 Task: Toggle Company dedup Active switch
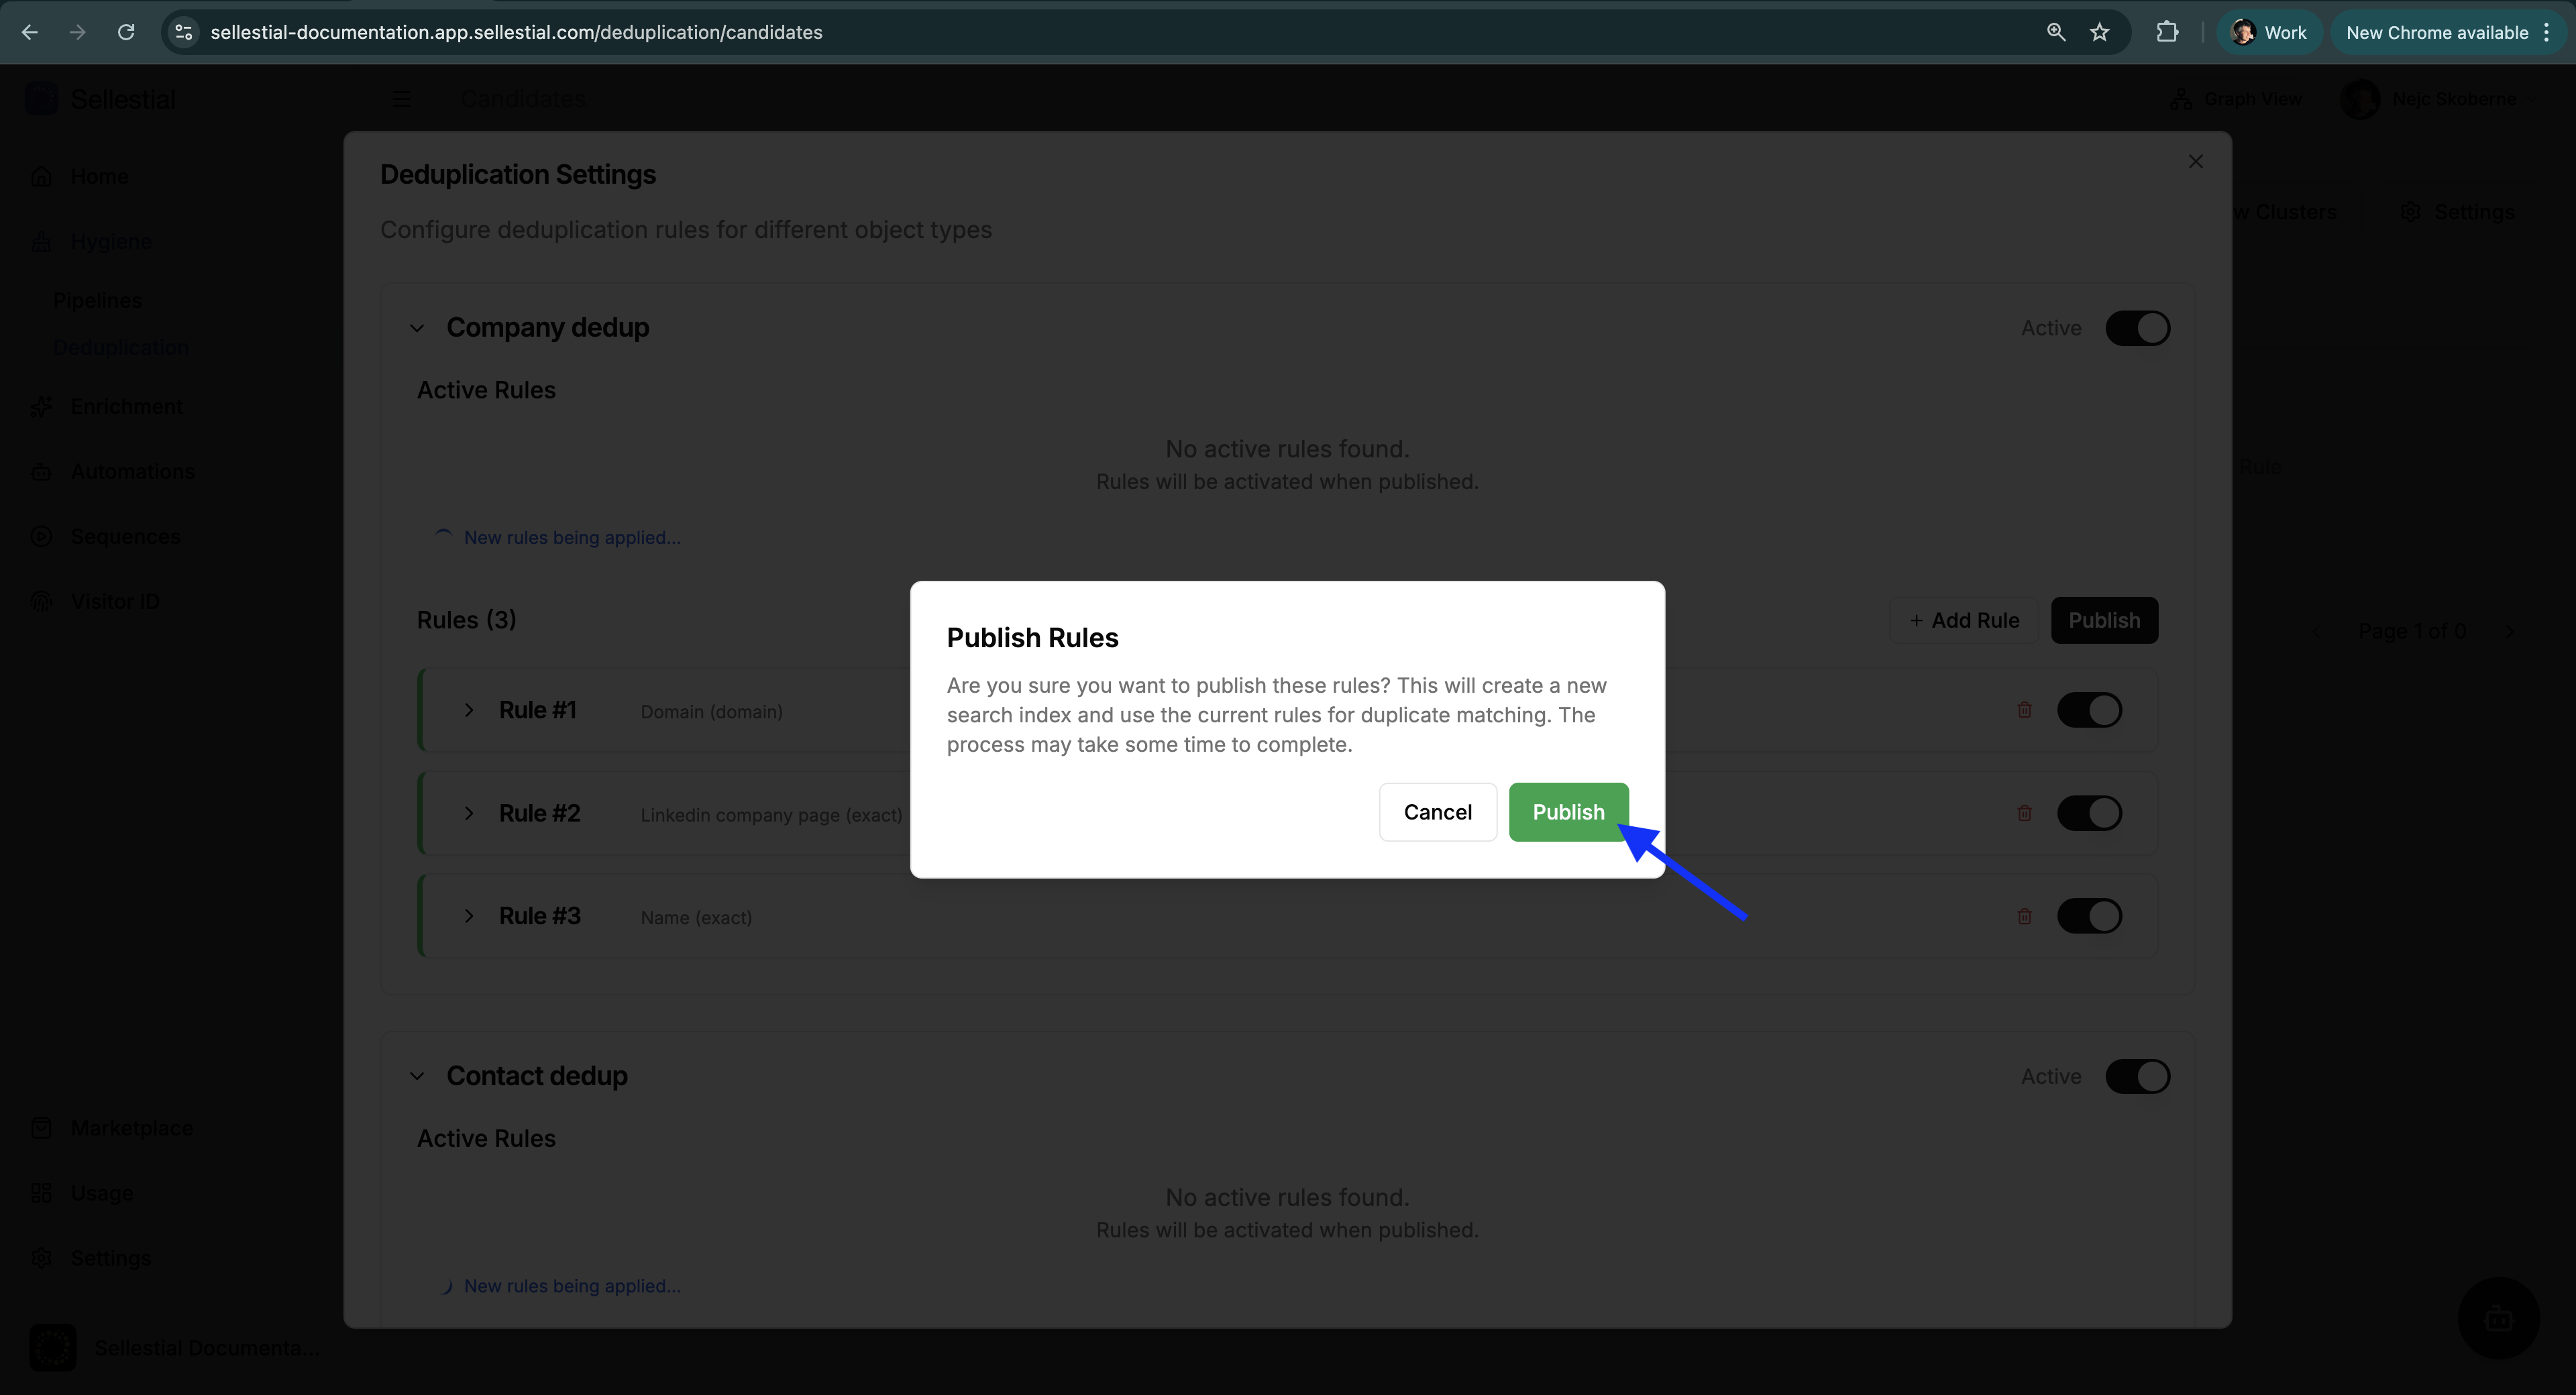pos(2138,328)
